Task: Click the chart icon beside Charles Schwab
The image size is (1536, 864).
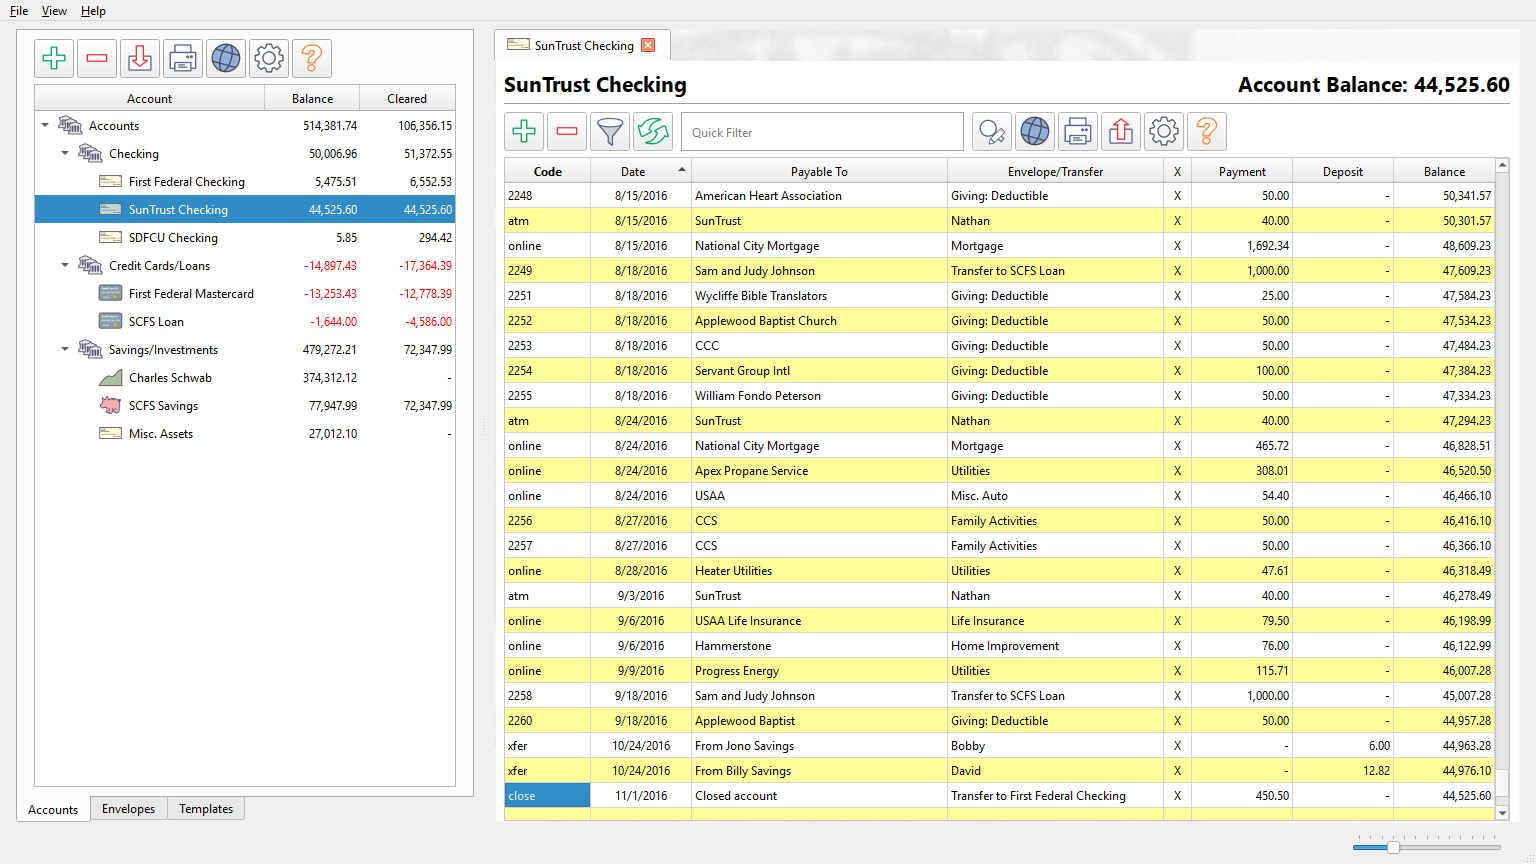Action: (110, 377)
